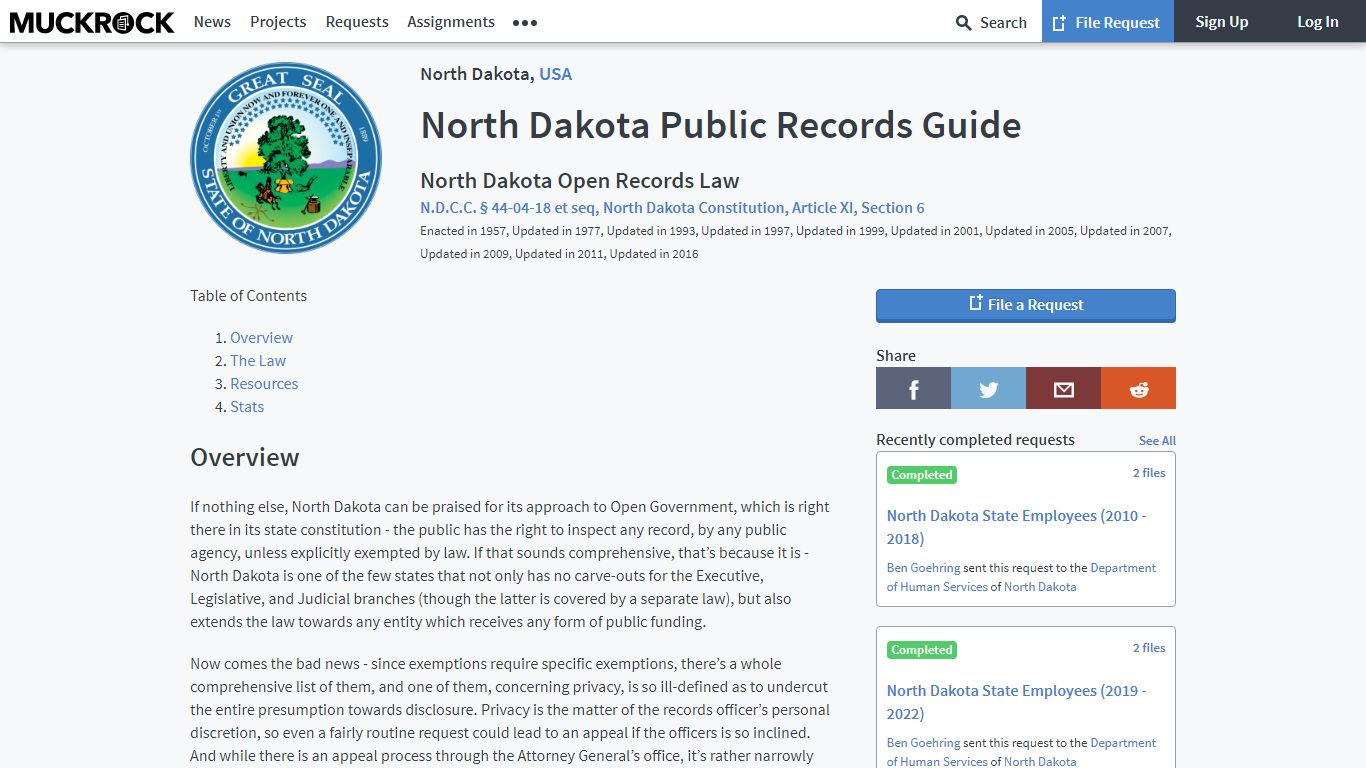1366x768 pixels.
Task: Open Ben Goehring profile in 2019 - 2022 card
Action: click(x=923, y=743)
